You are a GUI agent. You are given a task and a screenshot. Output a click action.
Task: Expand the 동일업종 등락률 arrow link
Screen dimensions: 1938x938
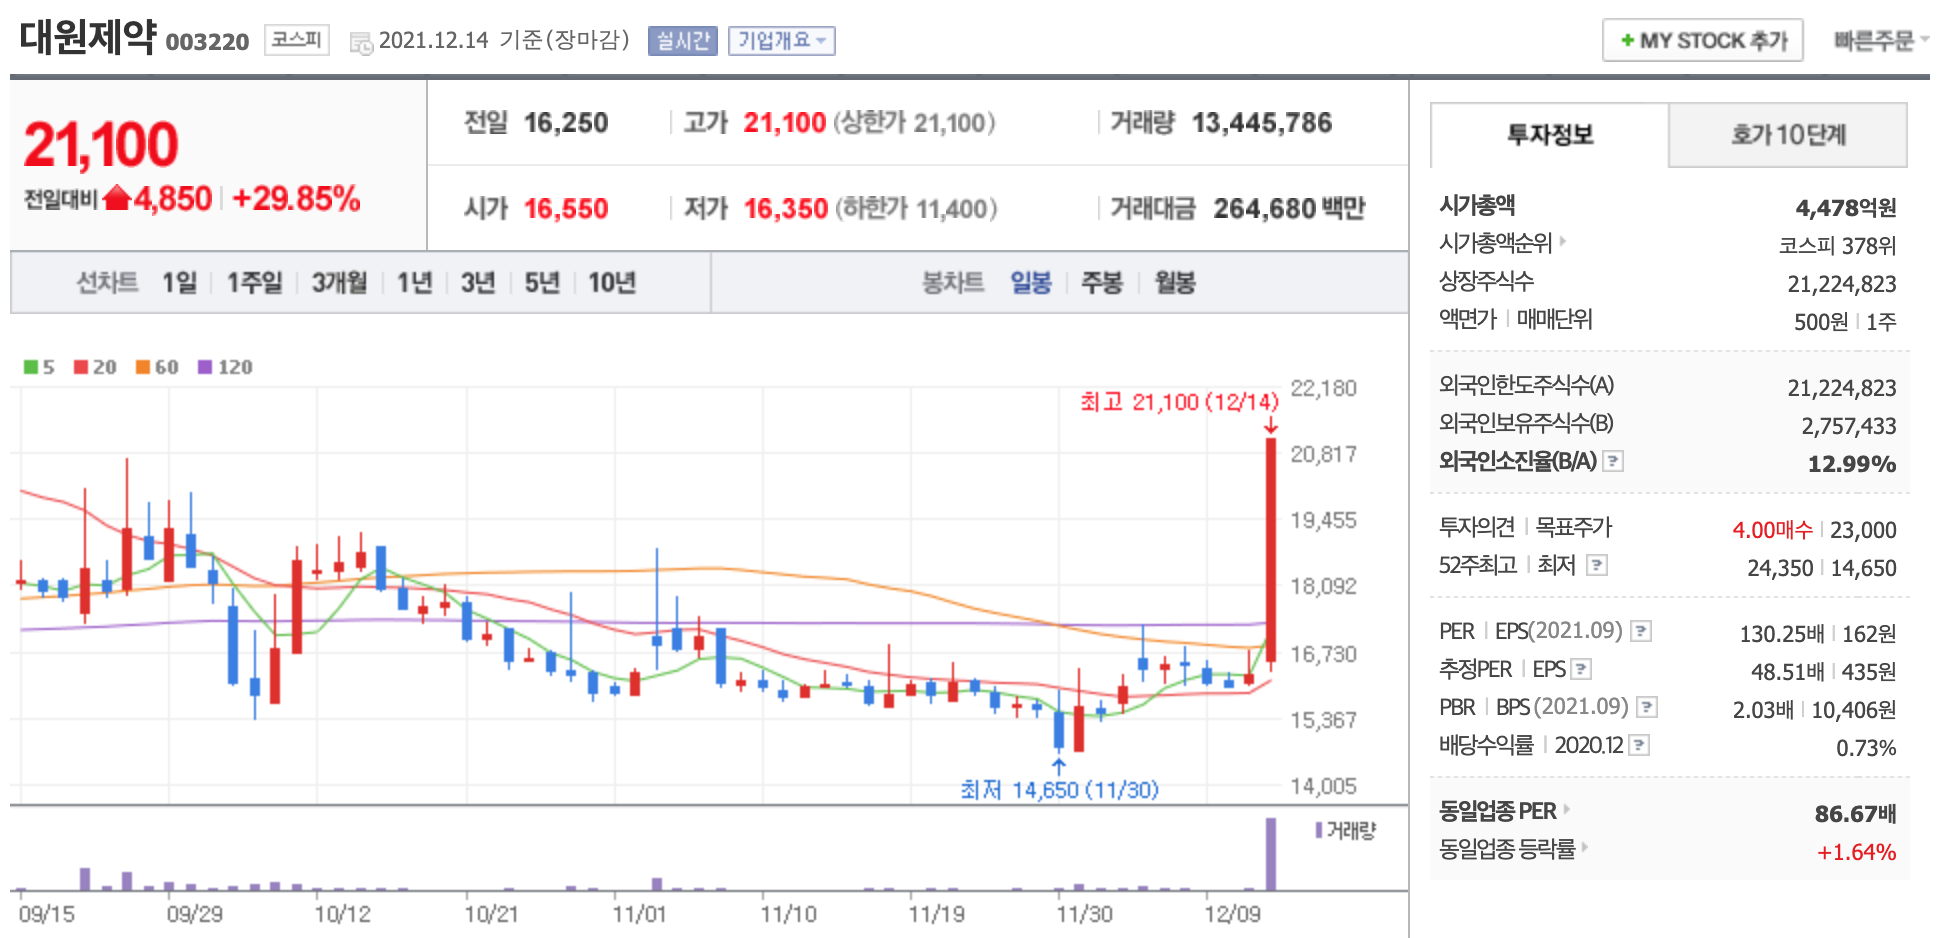pos(1585,847)
